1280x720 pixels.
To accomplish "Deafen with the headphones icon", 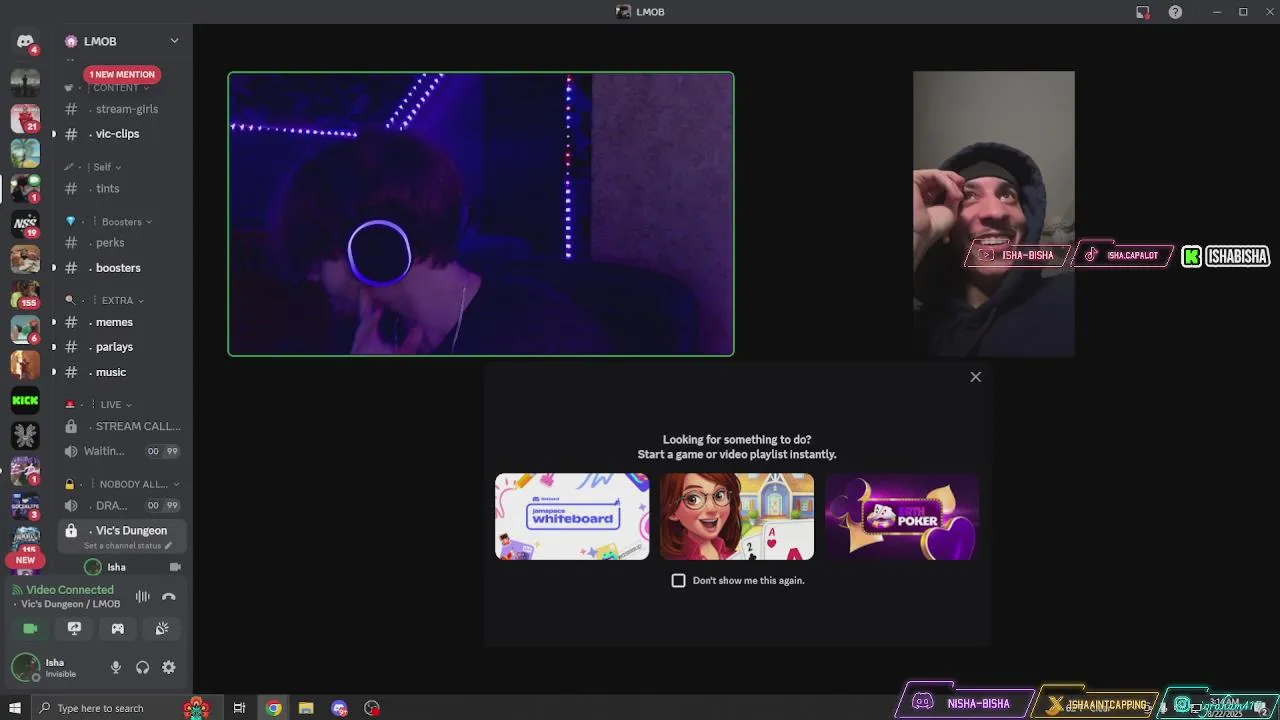I will click(142, 667).
